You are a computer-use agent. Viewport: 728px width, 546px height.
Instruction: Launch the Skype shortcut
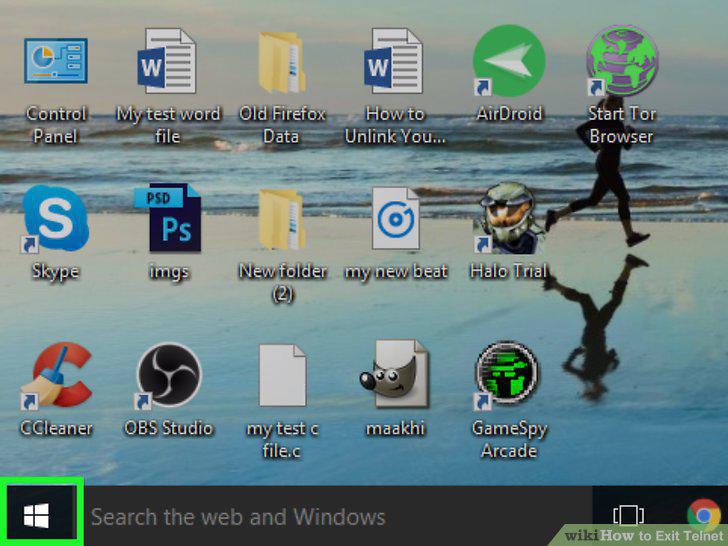[56, 219]
